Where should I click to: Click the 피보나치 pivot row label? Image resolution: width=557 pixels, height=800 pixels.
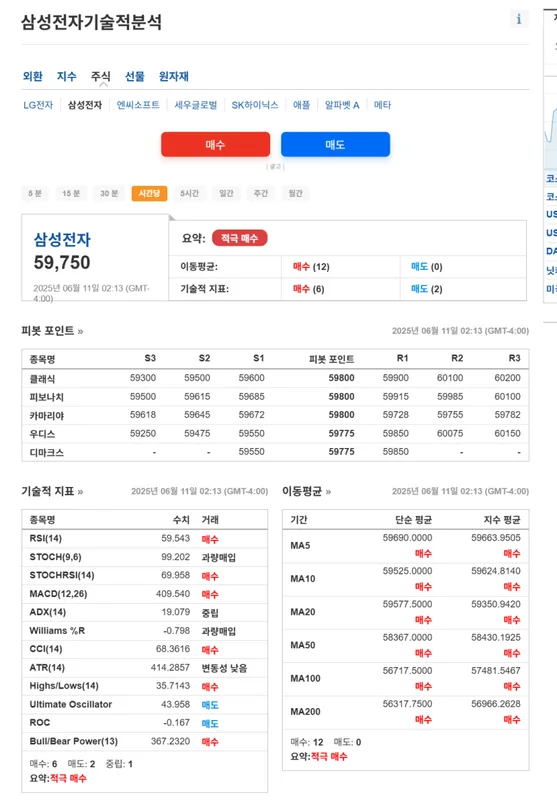46,397
